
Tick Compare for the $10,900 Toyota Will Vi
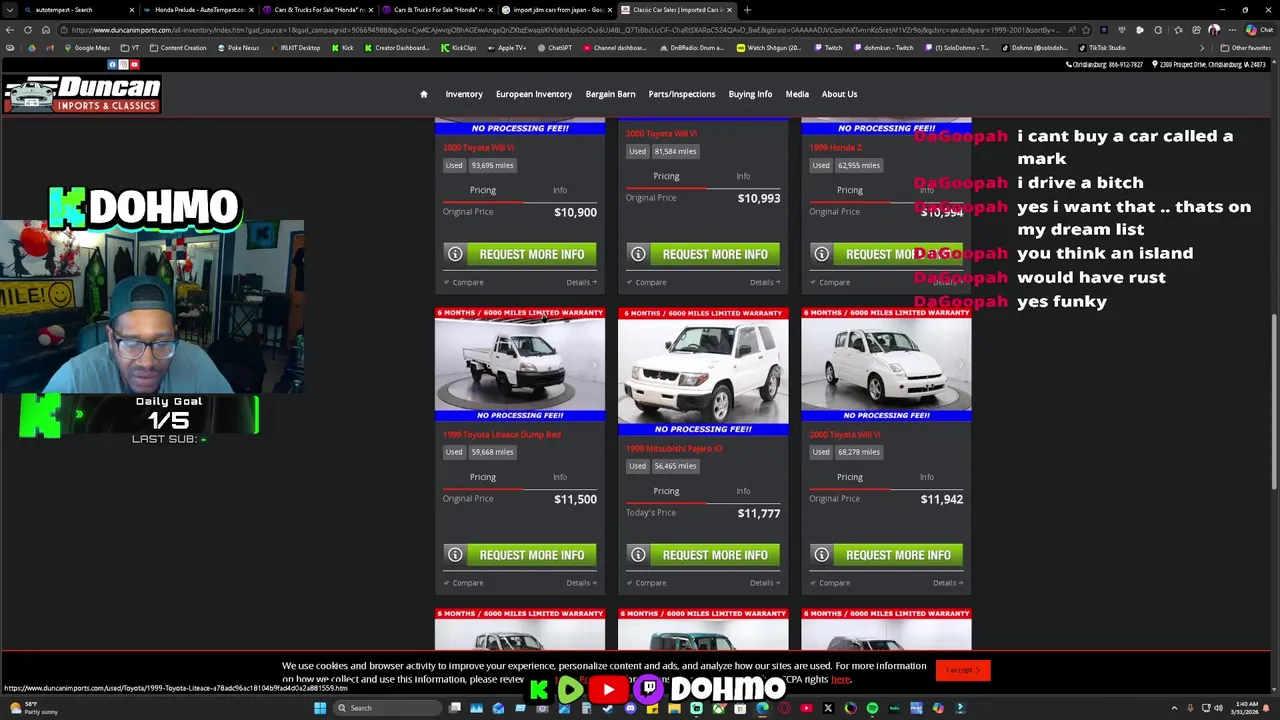tap(463, 282)
